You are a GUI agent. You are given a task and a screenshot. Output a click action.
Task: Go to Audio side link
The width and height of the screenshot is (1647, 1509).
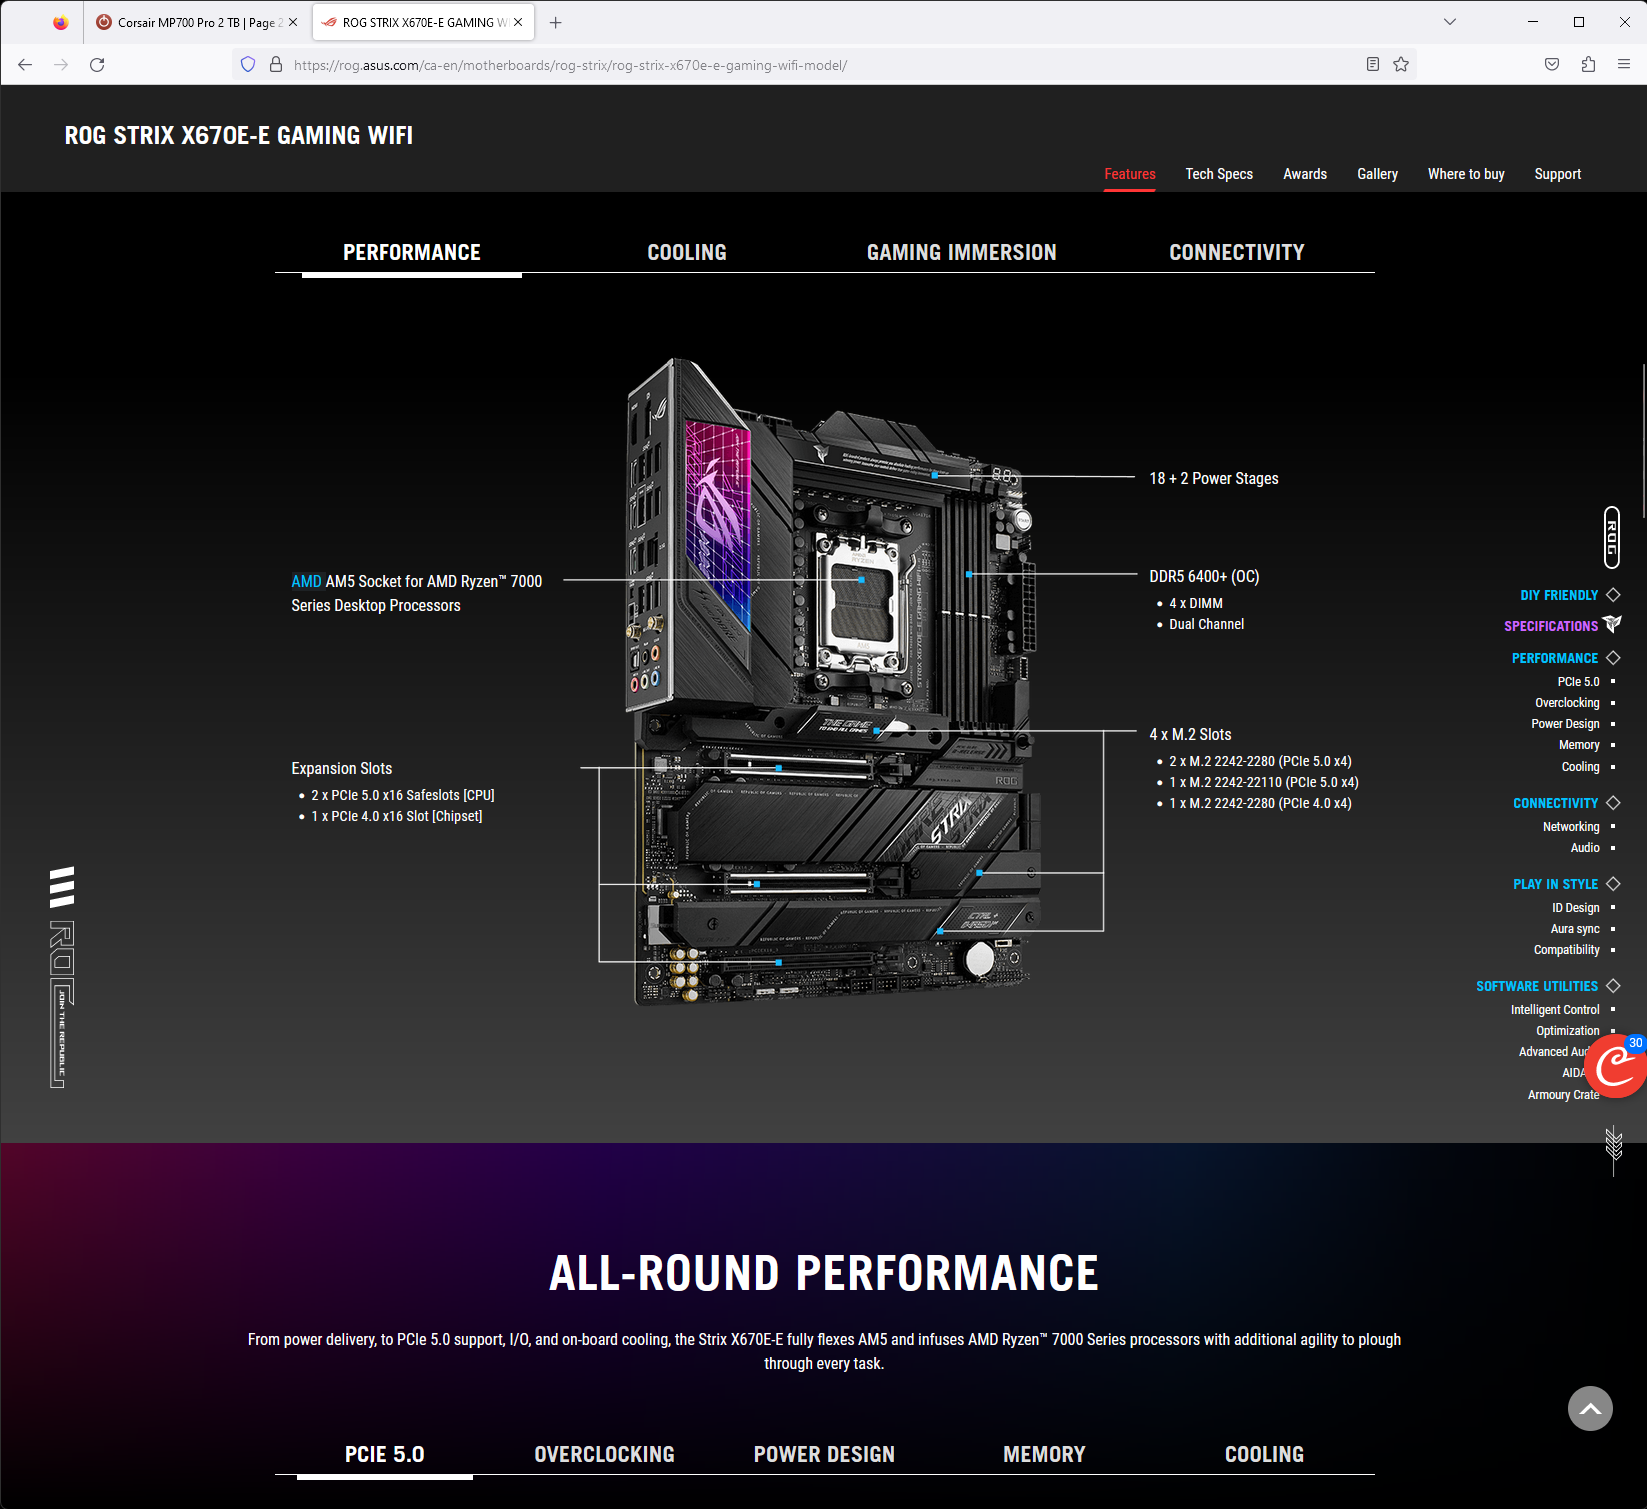(x=1585, y=848)
